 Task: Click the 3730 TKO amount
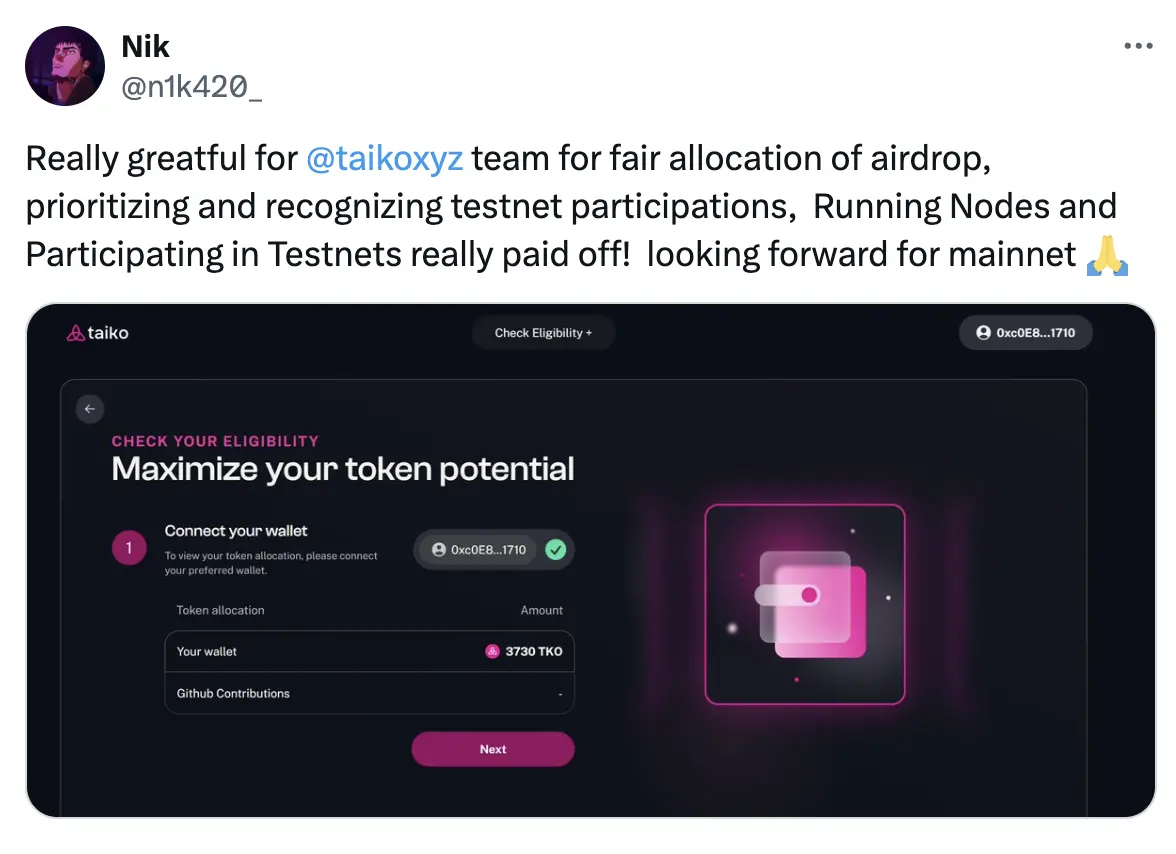click(x=534, y=651)
